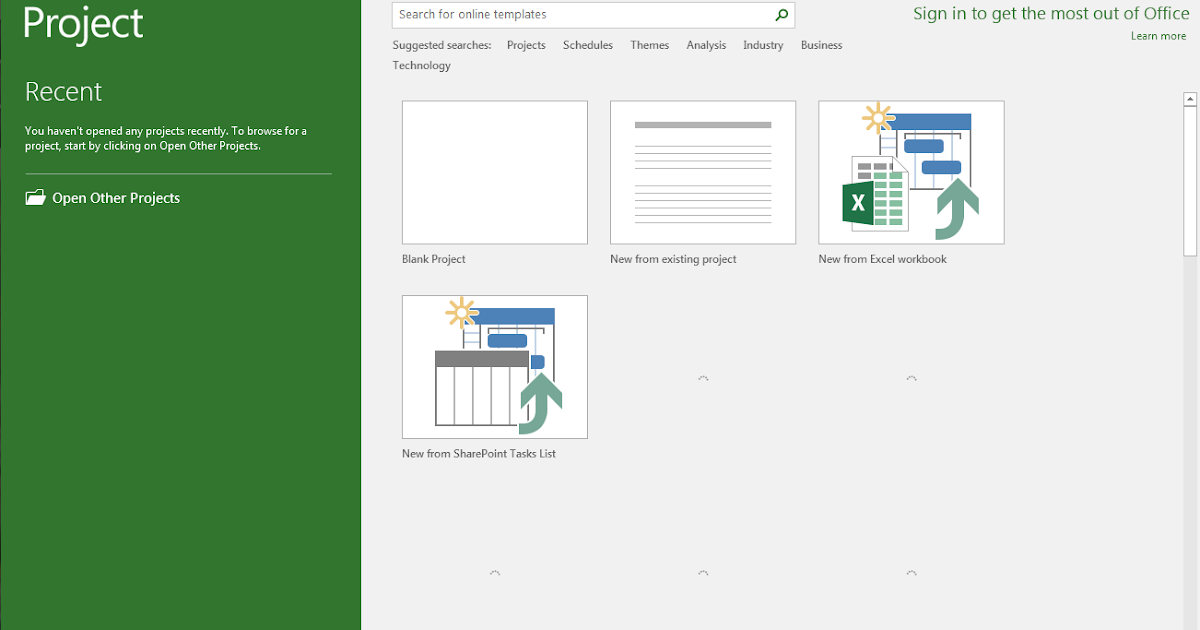Select the Projects suggested search
The height and width of the screenshot is (630, 1200).
(526, 45)
